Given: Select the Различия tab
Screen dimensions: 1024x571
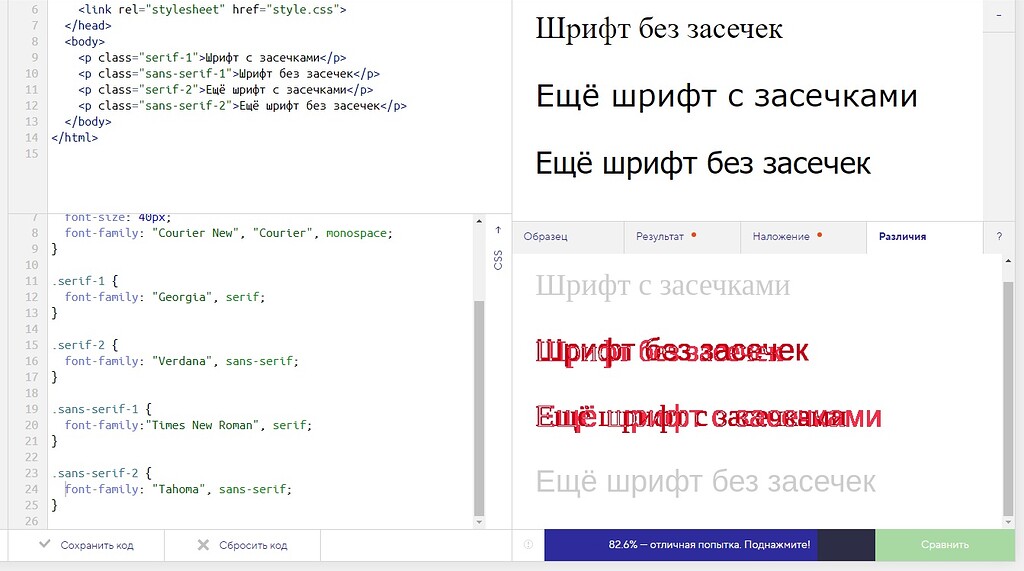Looking at the screenshot, I should tap(902, 237).
